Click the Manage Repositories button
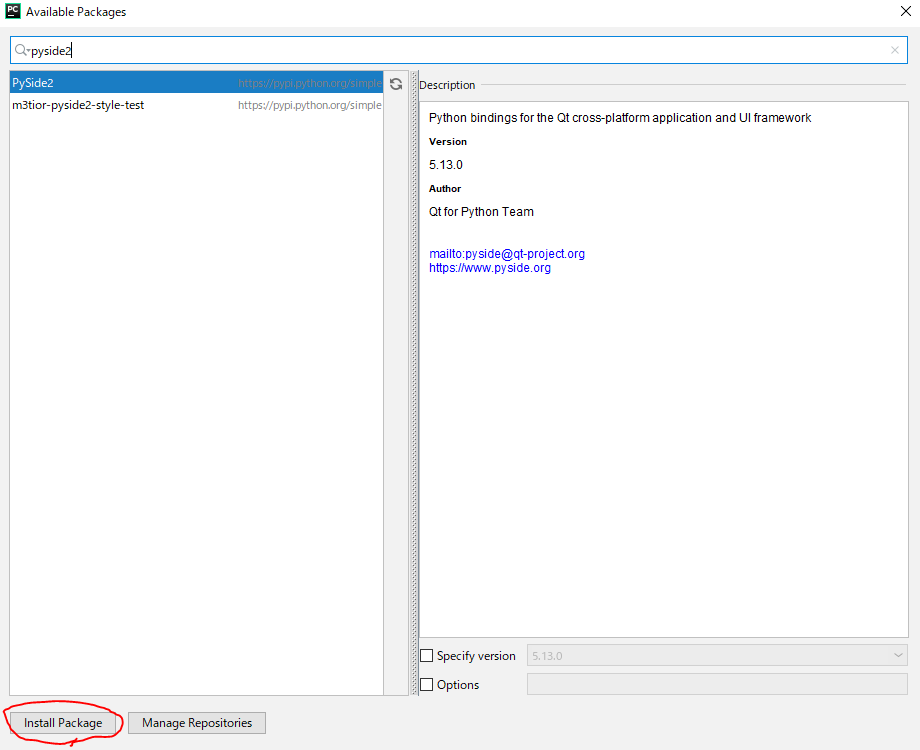920x750 pixels. 197,723
